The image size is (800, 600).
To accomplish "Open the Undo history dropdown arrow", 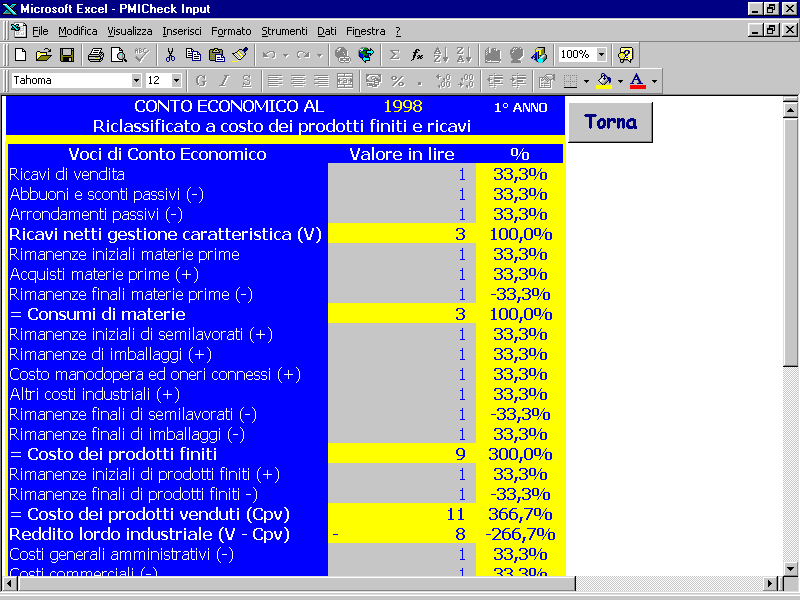I will coord(286,55).
